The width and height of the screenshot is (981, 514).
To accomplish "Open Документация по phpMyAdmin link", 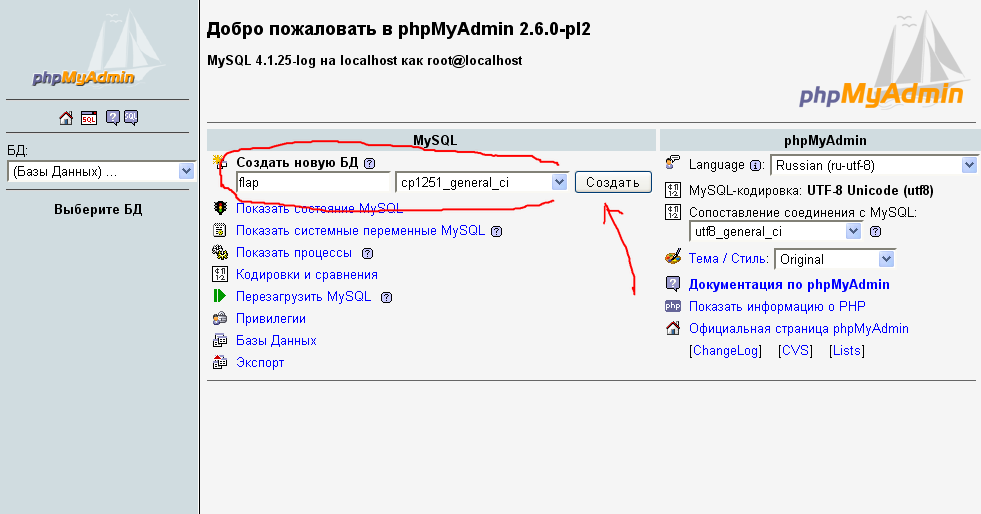I will coord(789,284).
